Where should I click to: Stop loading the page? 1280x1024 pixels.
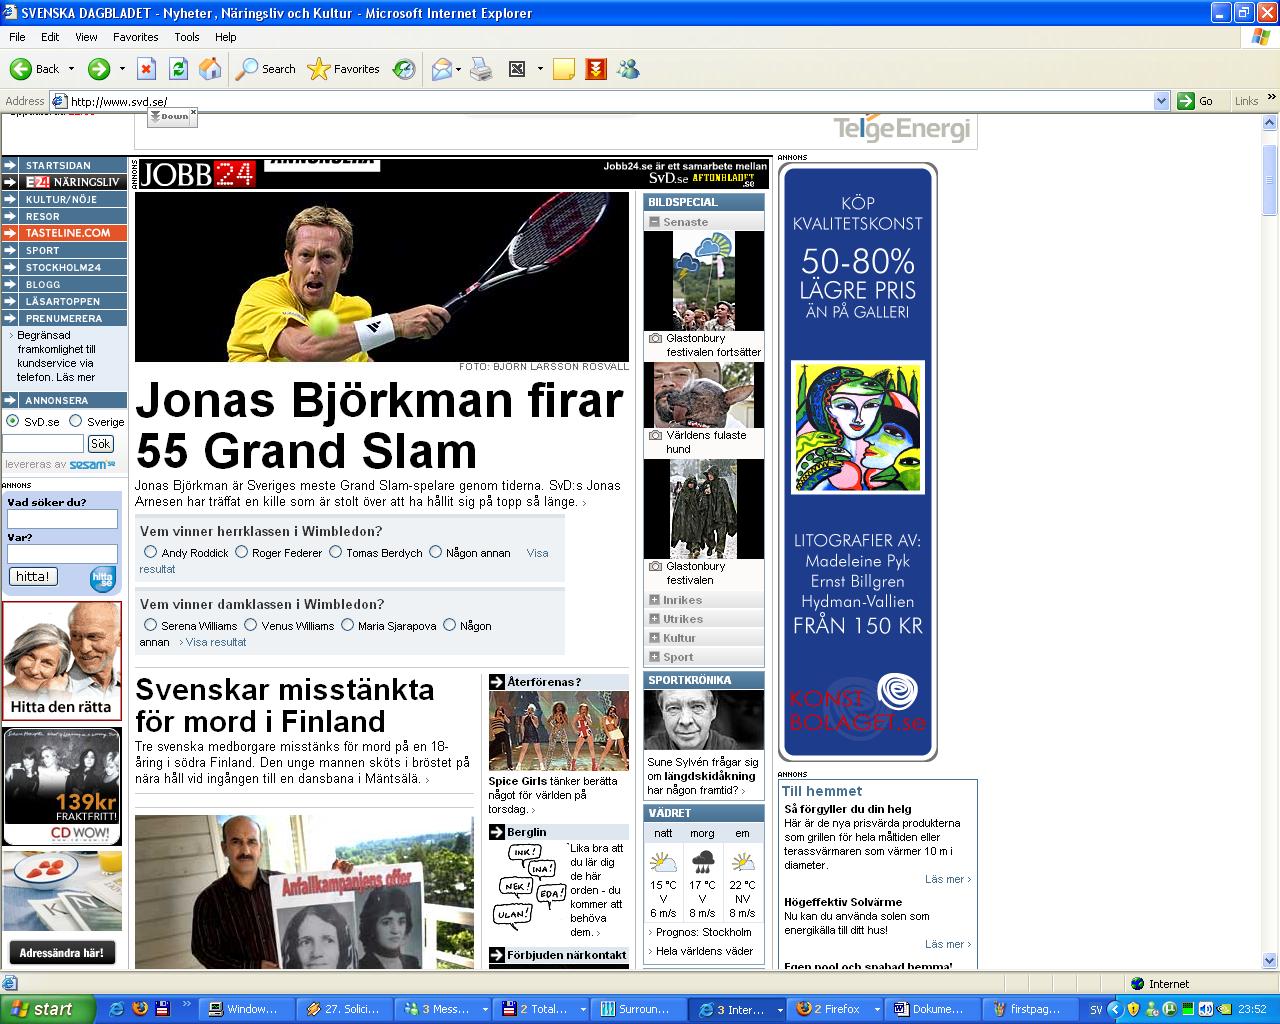[x=146, y=69]
